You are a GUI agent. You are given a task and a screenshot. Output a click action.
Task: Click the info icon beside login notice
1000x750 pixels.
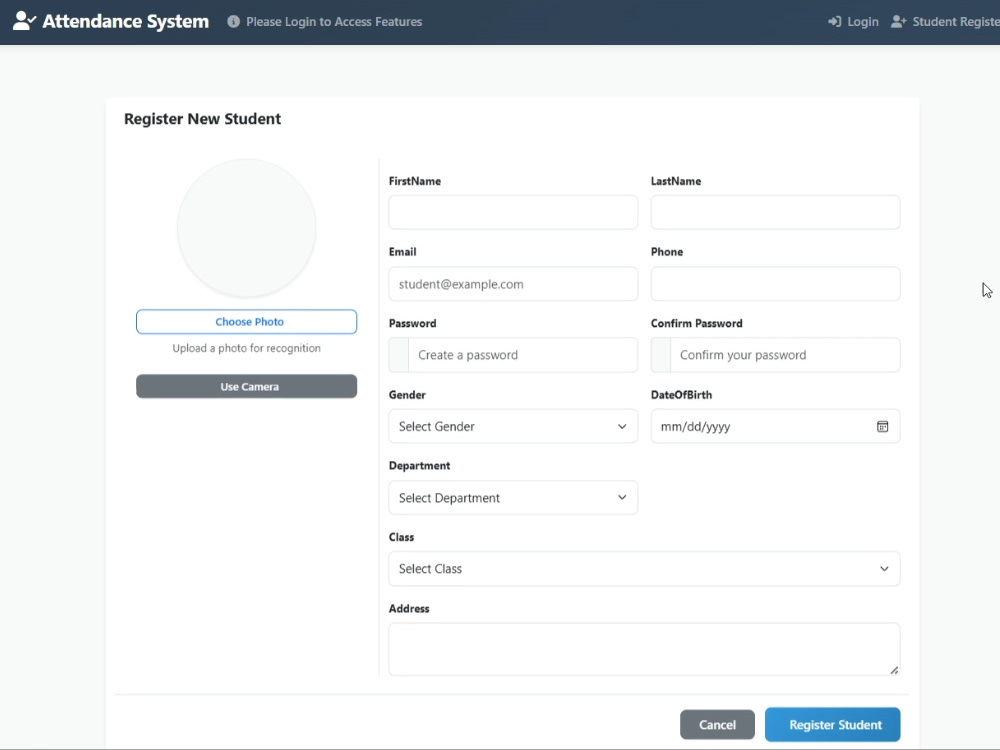(233, 22)
